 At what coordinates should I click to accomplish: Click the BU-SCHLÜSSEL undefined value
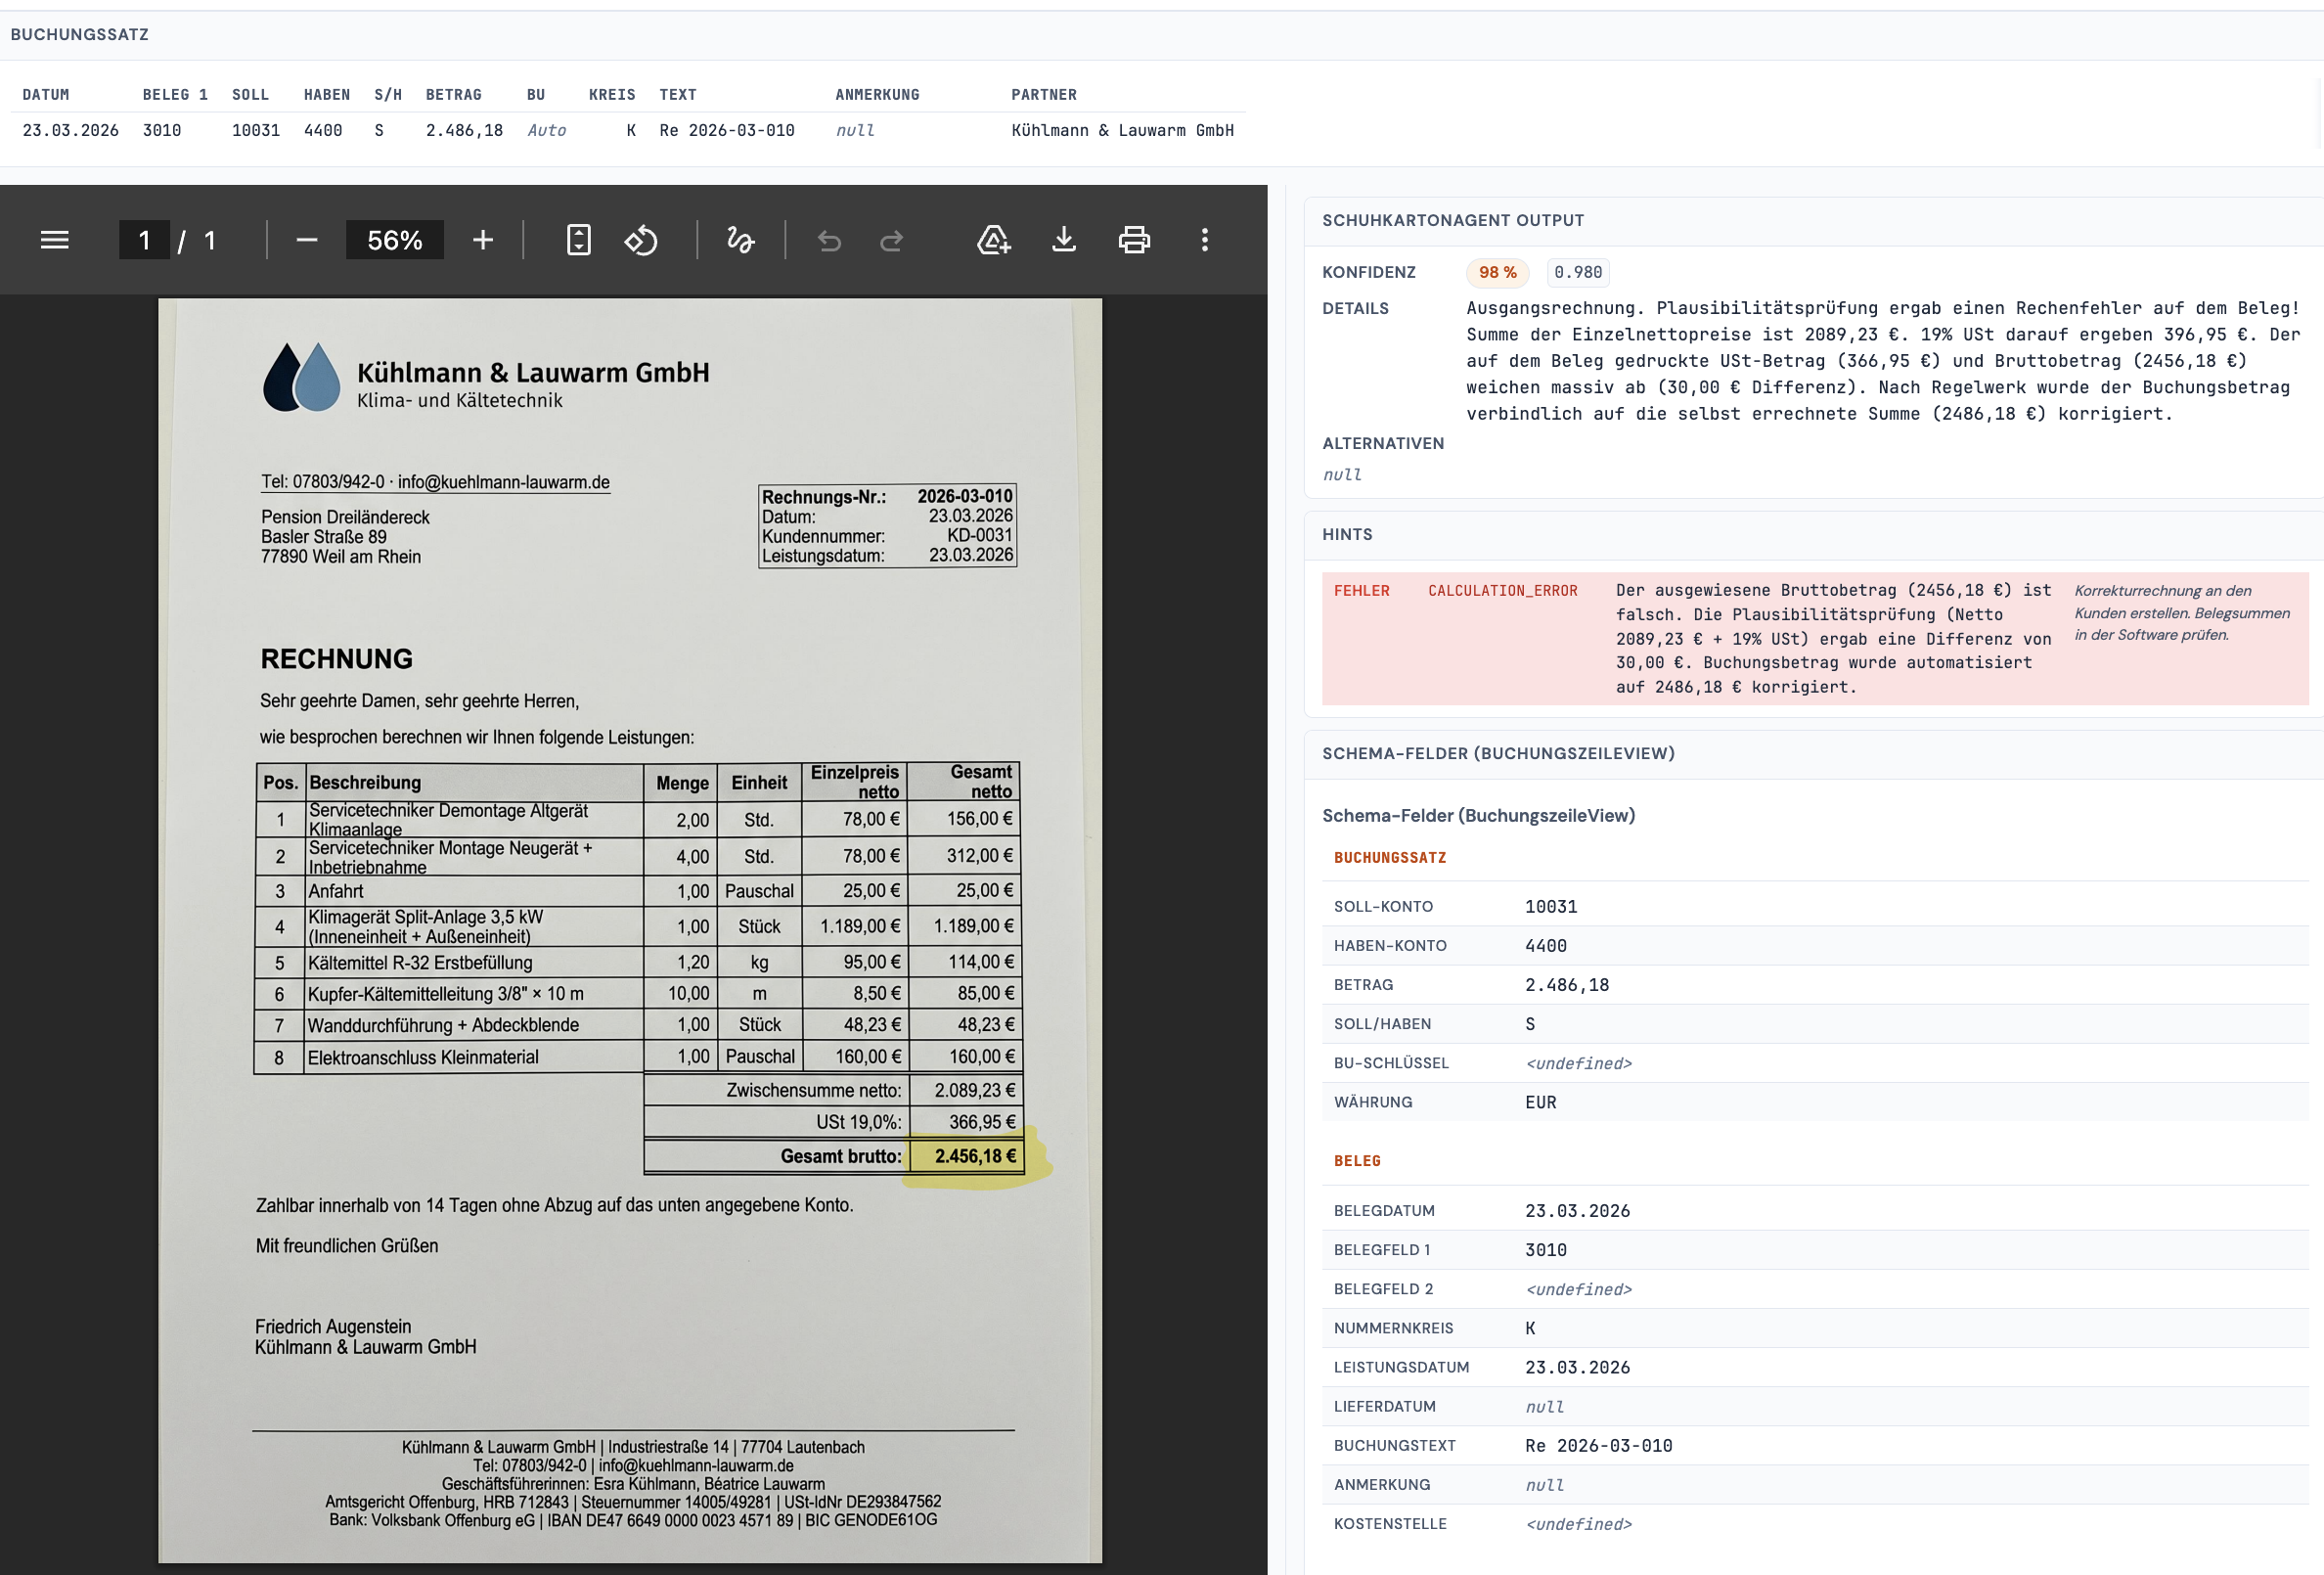pyautogui.click(x=1578, y=1063)
